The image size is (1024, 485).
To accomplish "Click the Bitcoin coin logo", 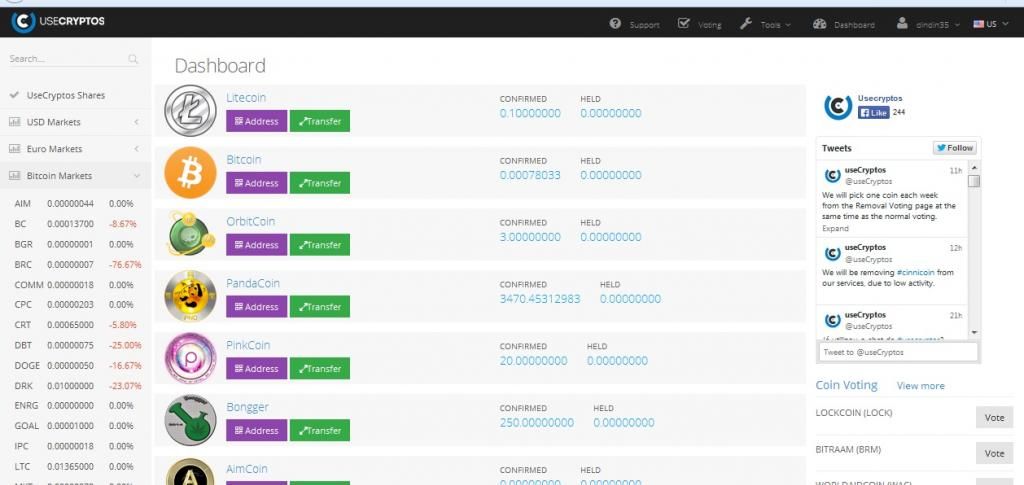I will click(x=190, y=172).
